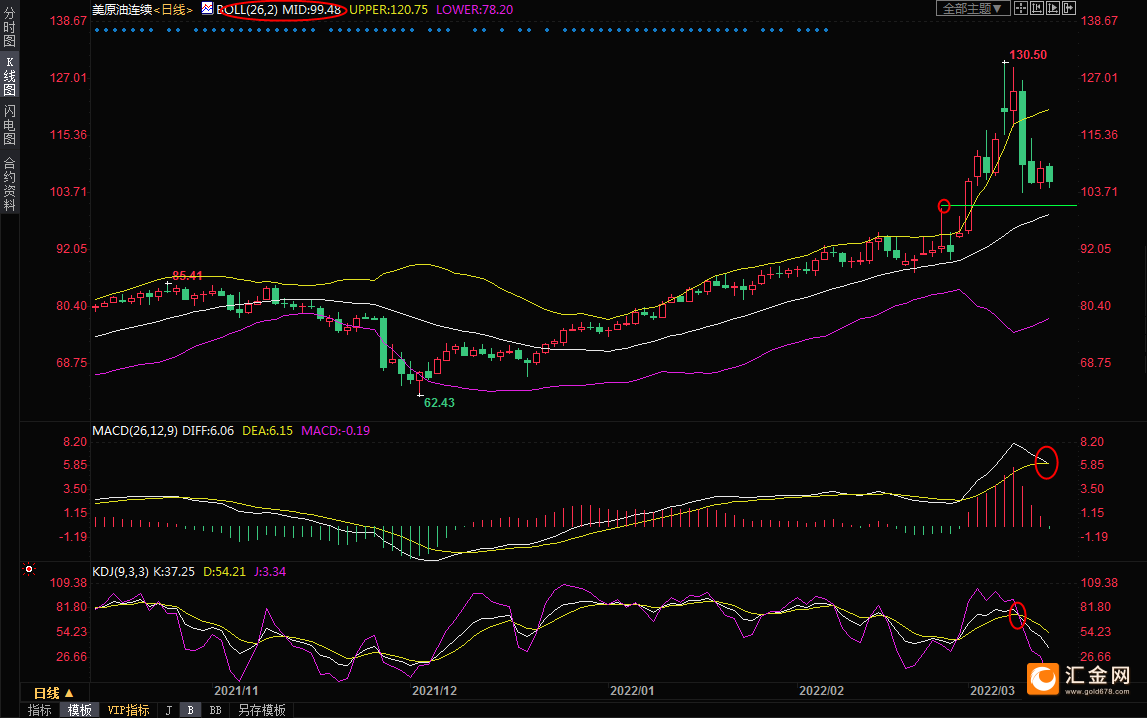Viewport: 1147px width, 718px height.
Task: Click the 美原油连续 contract title
Action: 122,10
